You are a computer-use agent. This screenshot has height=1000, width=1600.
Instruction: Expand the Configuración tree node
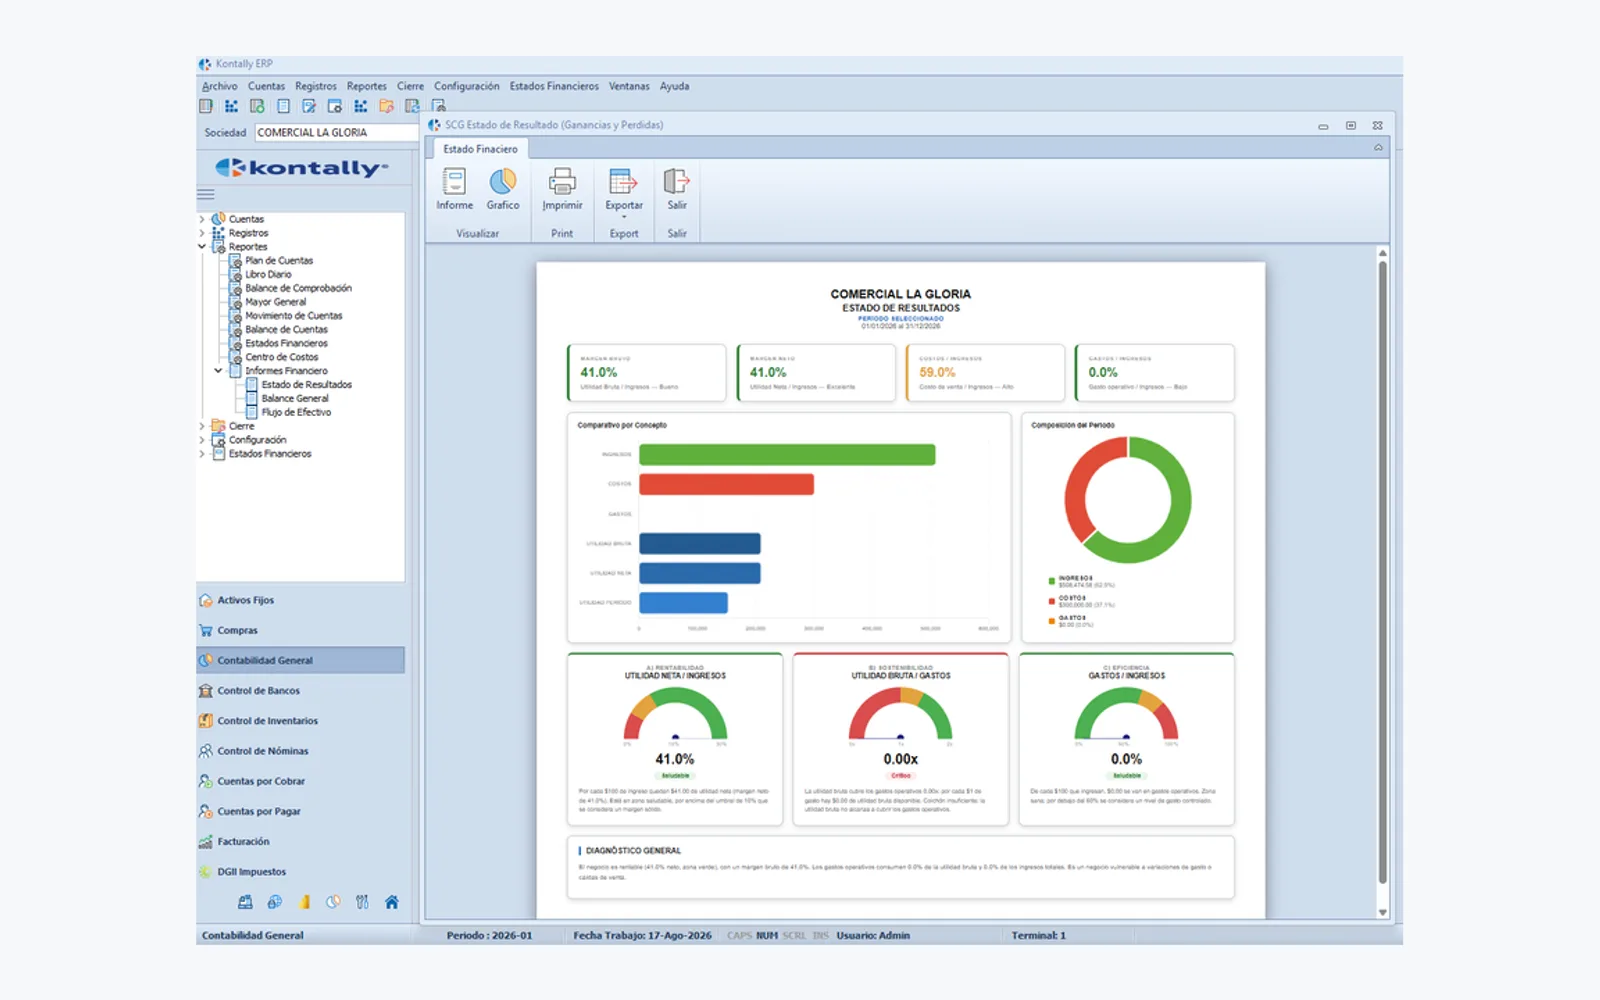point(202,440)
